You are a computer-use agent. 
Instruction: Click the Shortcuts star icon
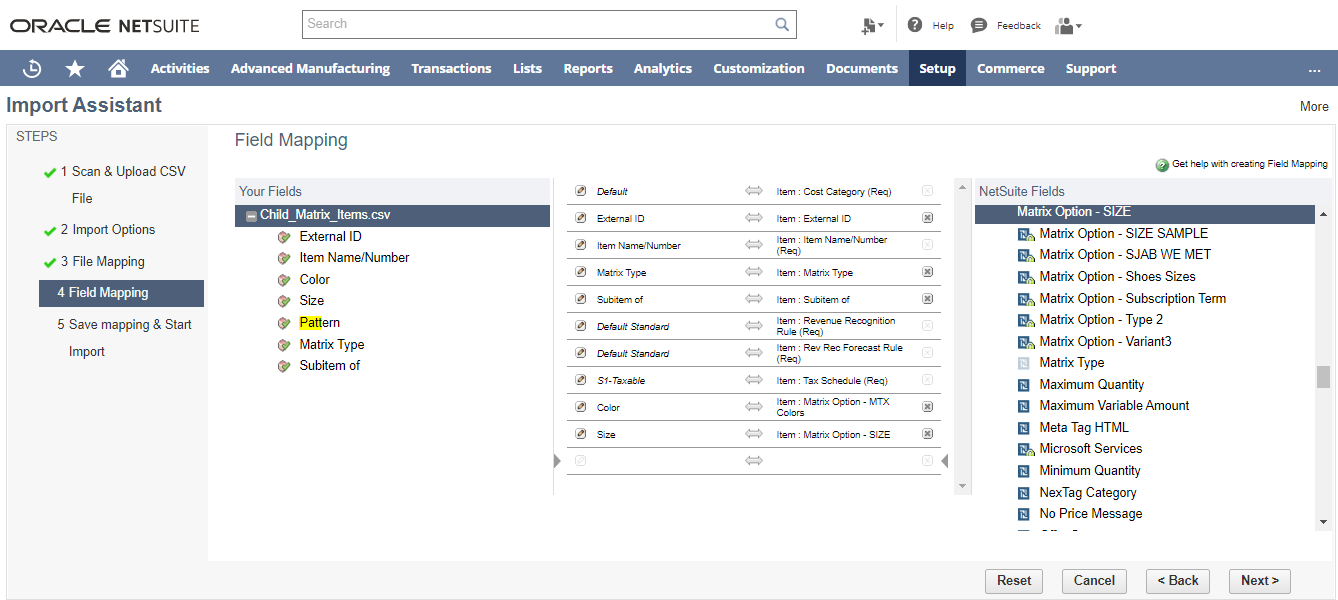coord(75,68)
